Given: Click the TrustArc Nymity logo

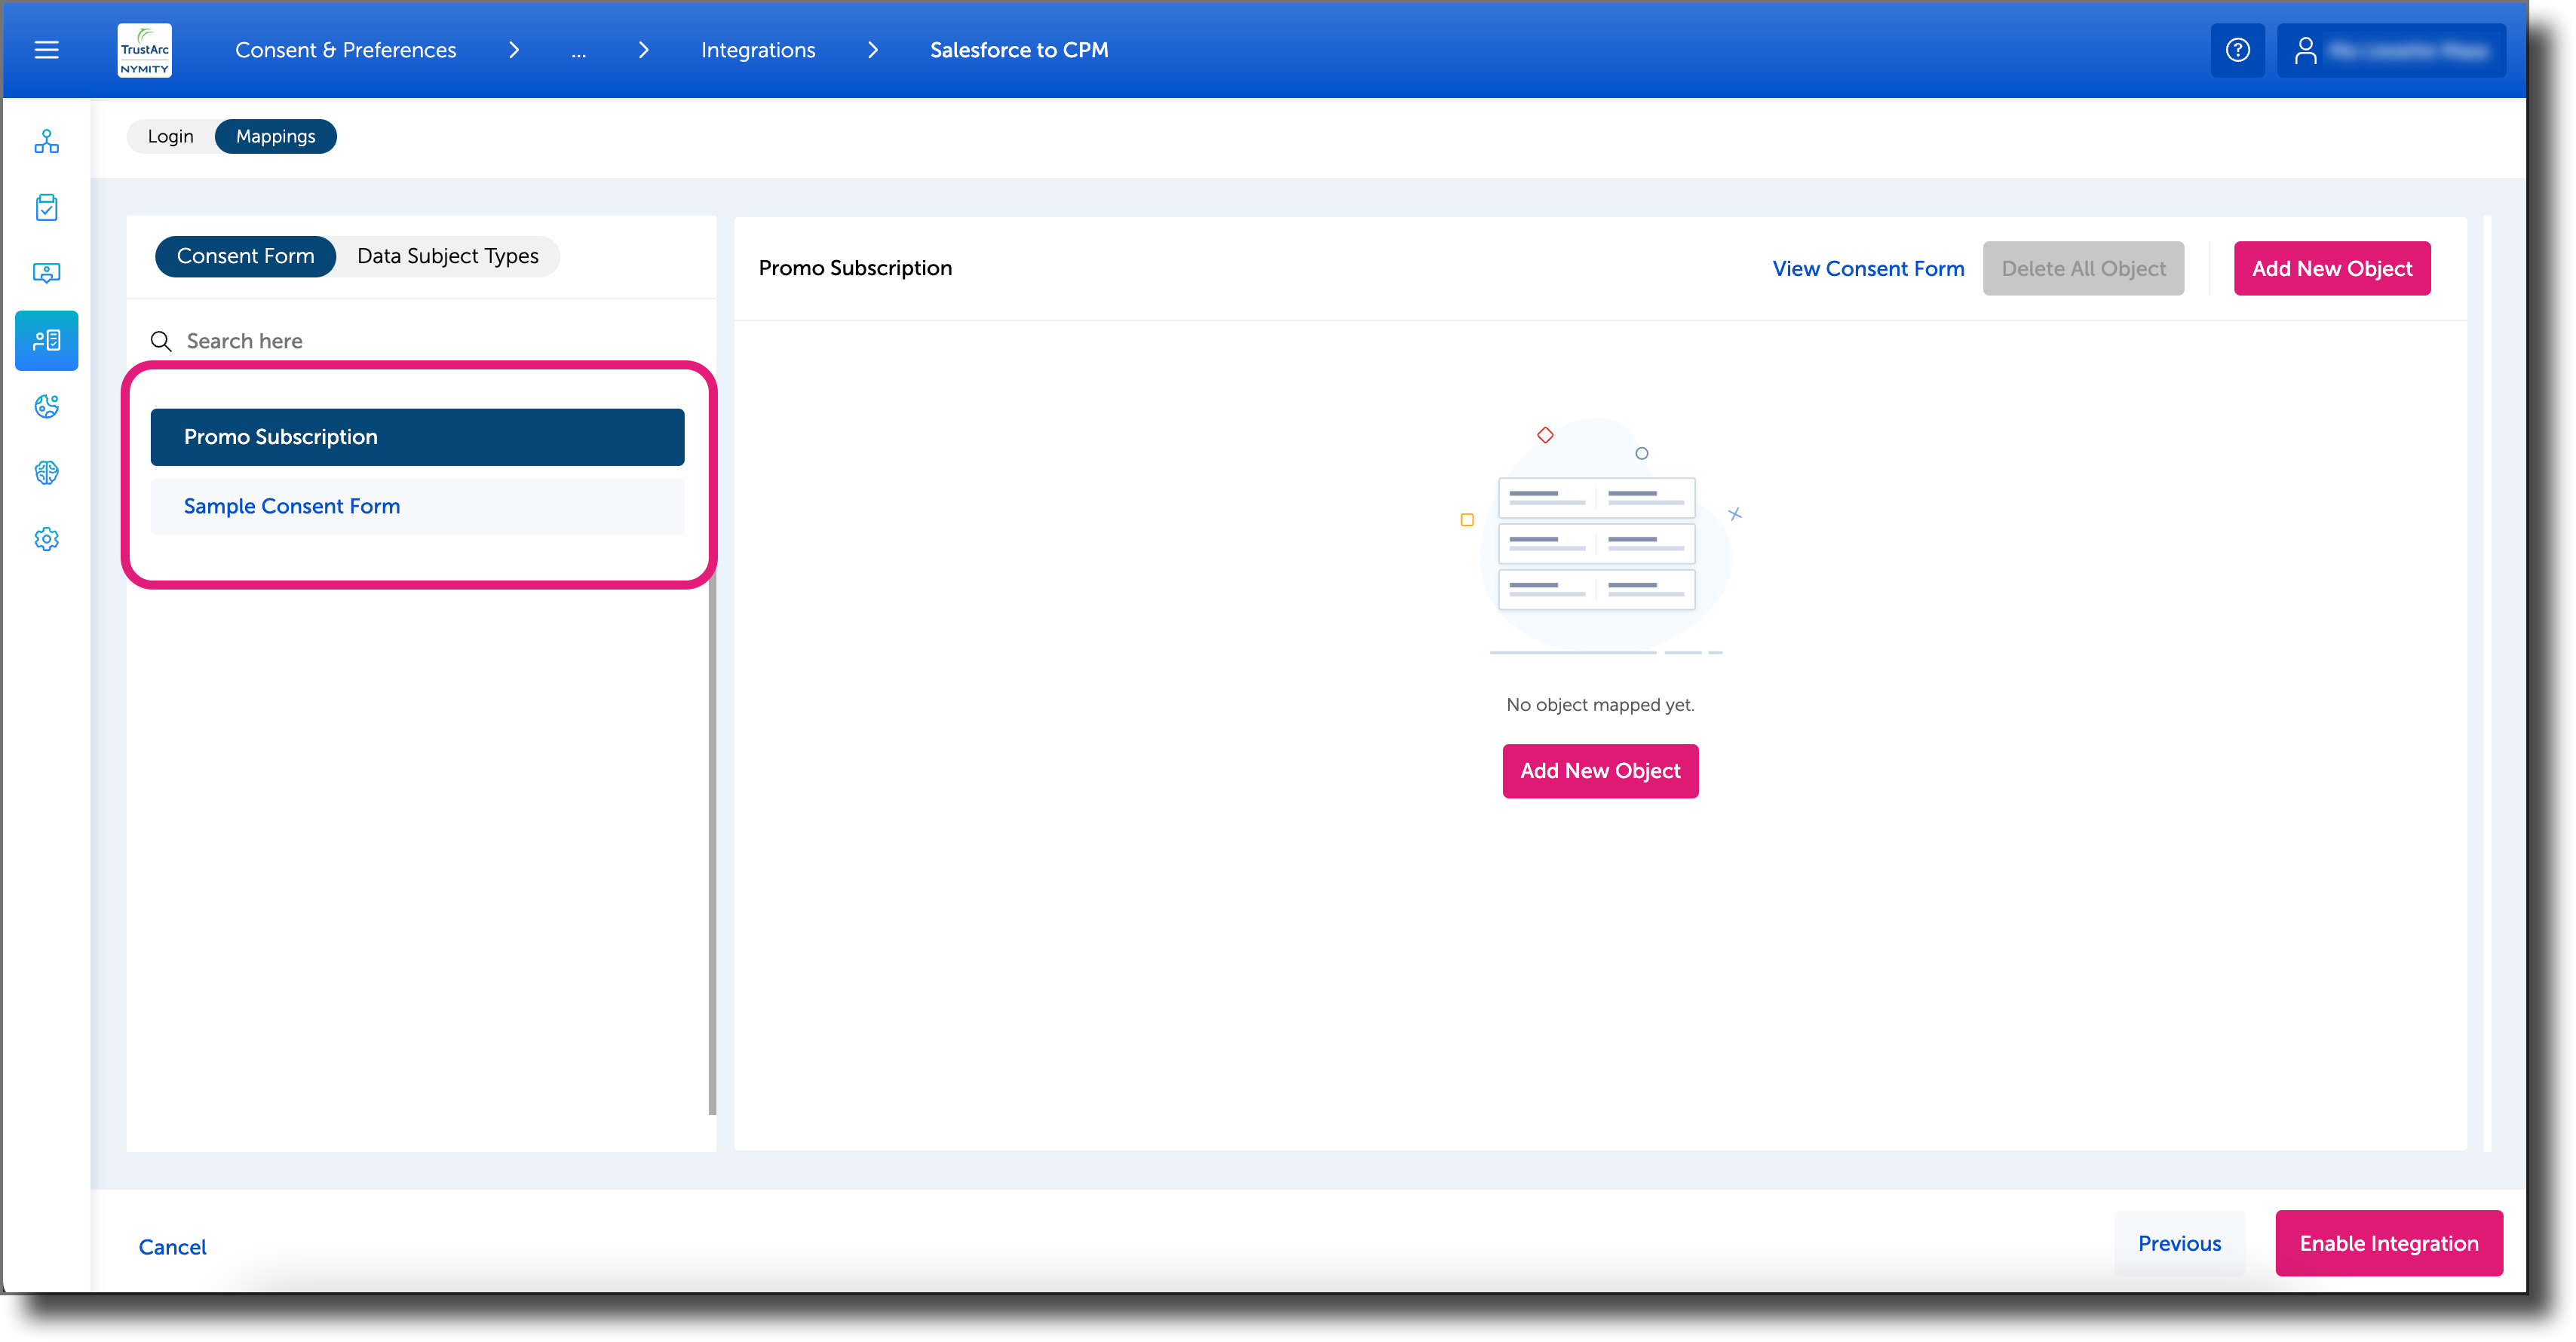Looking at the screenshot, I should click(x=145, y=50).
